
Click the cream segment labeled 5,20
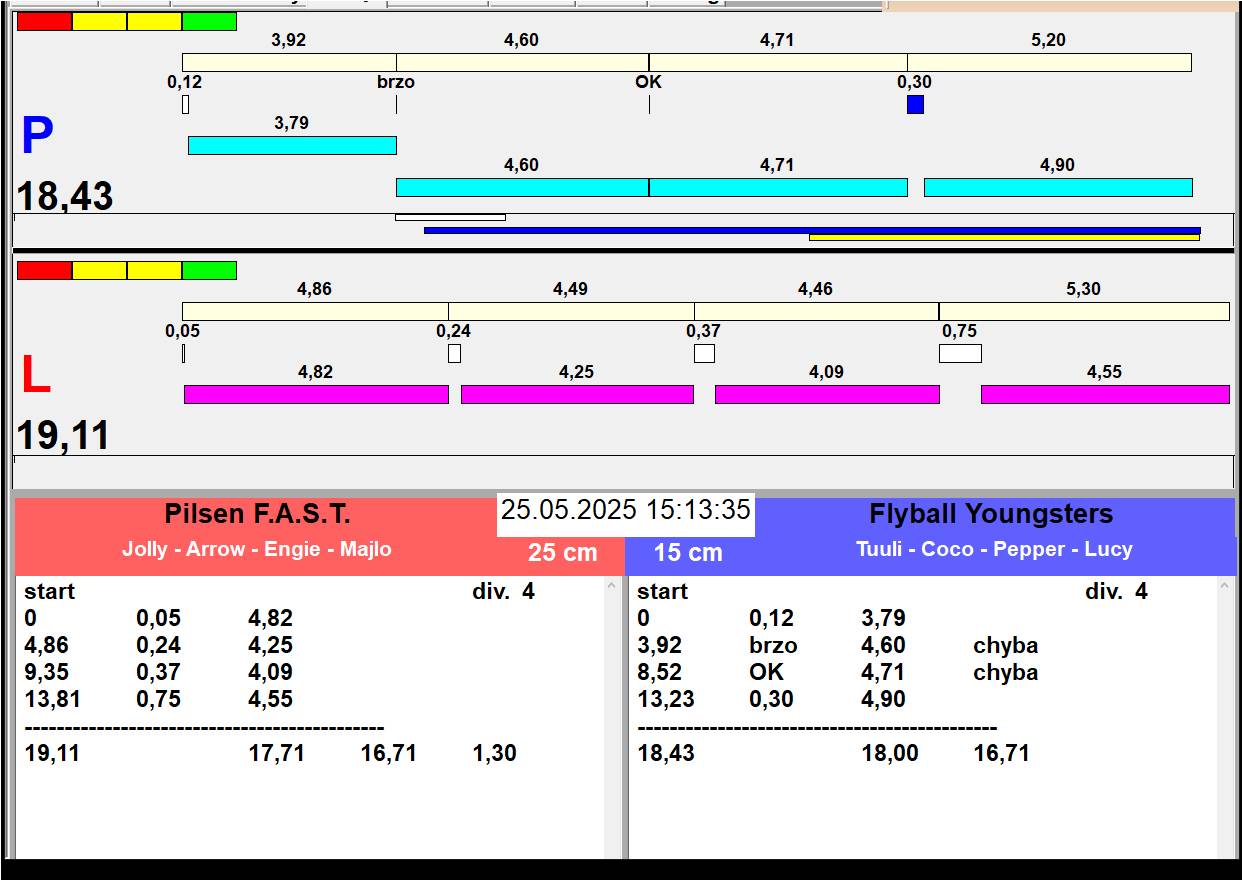pos(1049,62)
